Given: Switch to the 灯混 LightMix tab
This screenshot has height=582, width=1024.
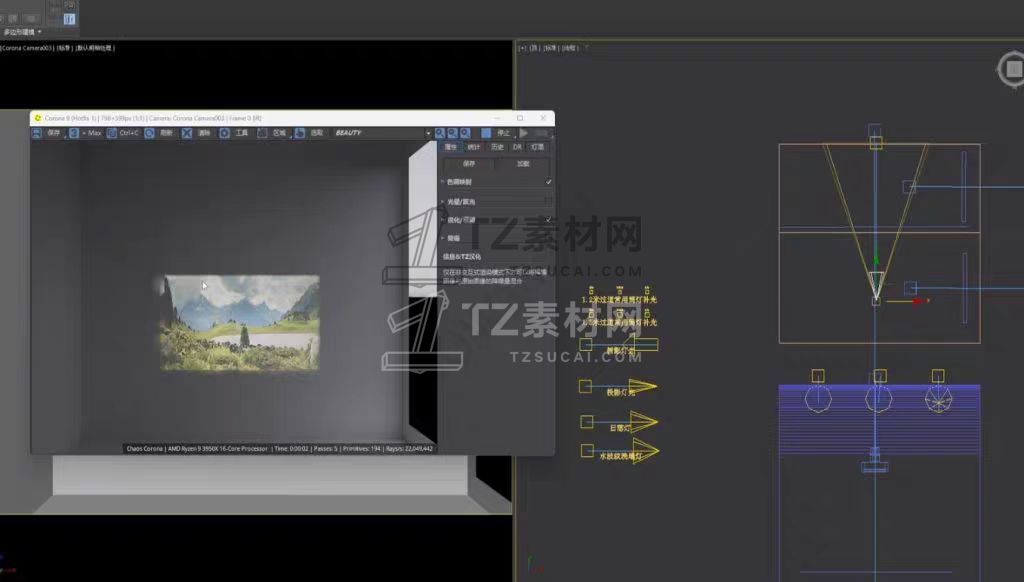Looking at the screenshot, I should coord(537,147).
